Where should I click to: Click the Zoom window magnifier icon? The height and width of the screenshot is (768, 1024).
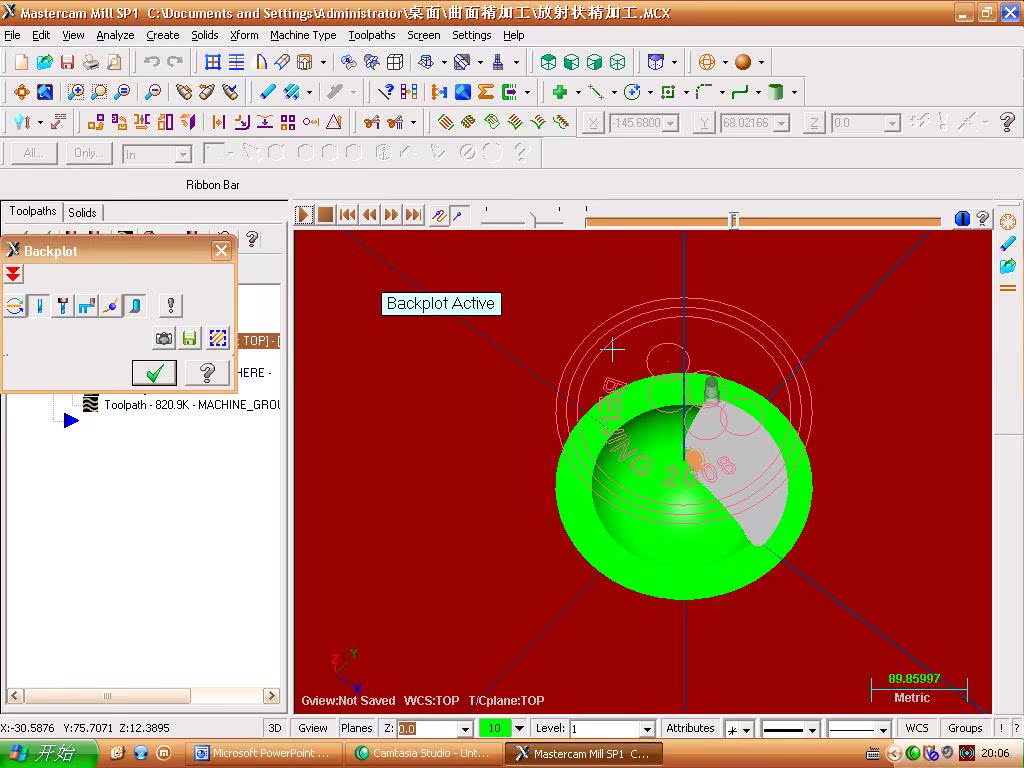[x=76, y=92]
